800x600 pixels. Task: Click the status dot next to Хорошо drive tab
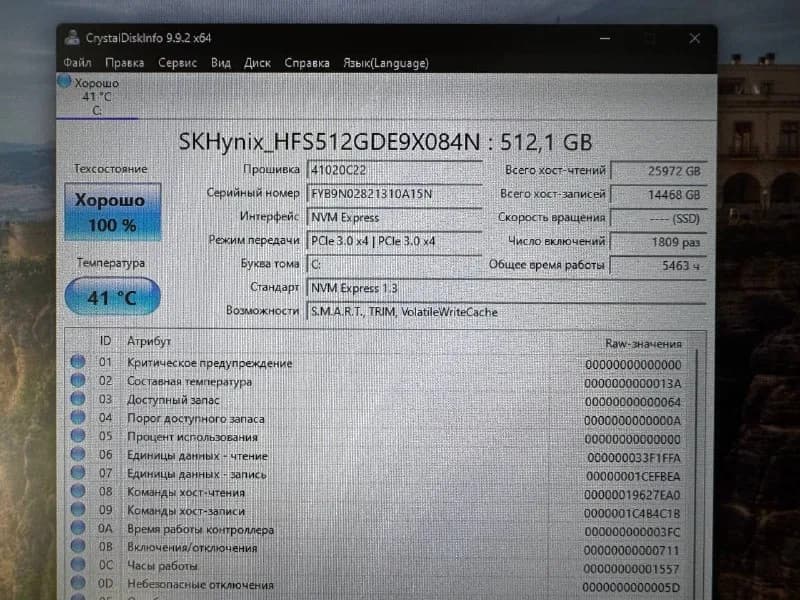[x=64, y=82]
